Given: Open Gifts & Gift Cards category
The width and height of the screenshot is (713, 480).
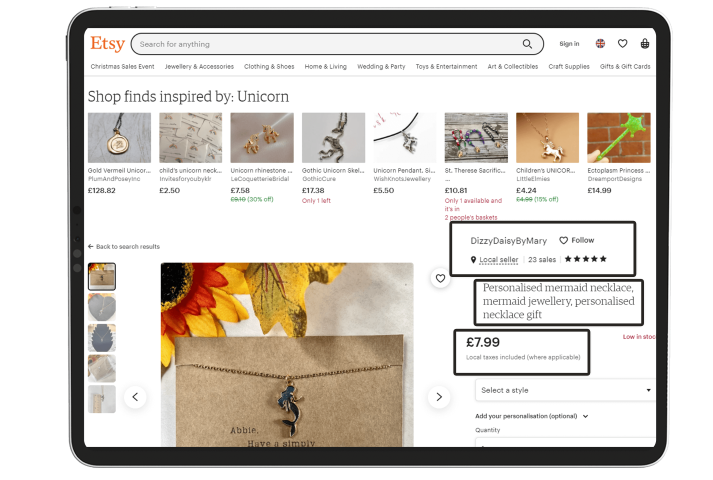Looking at the screenshot, I should [x=625, y=66].
